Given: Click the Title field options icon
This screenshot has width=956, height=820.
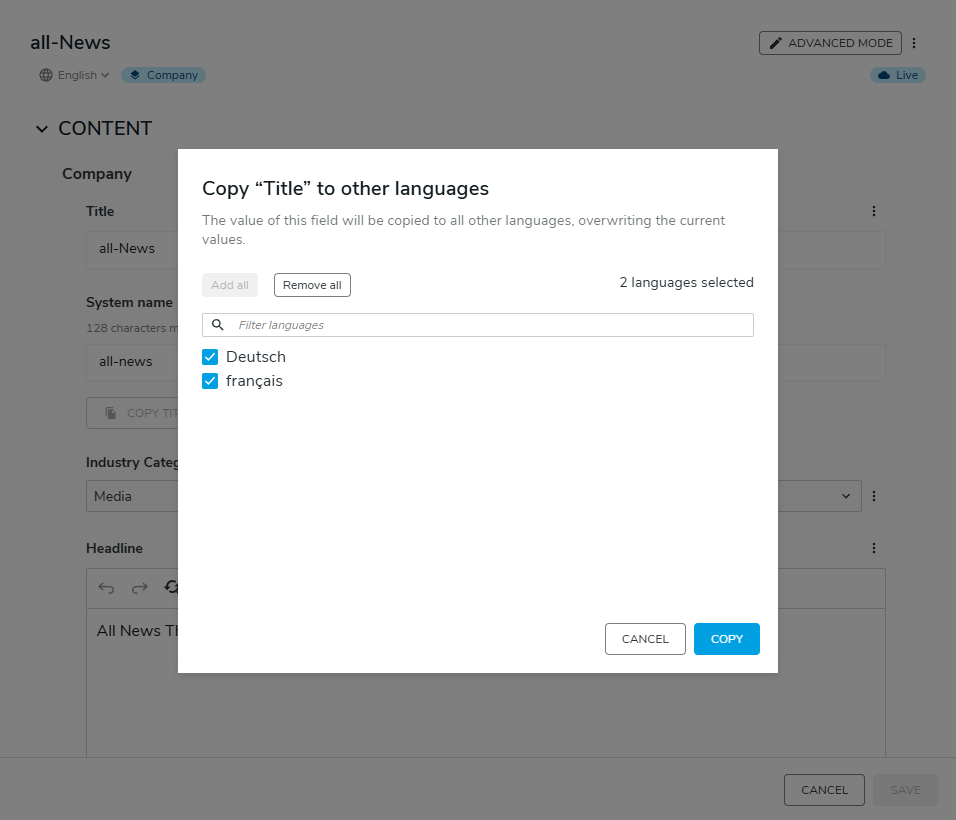Looking at the screenshot, I should click(874, 211).
